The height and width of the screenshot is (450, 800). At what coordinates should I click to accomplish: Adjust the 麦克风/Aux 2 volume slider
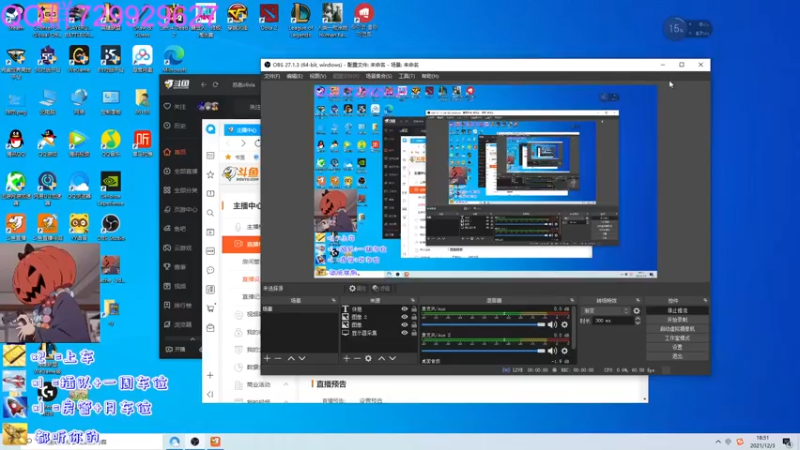coord(483,351)
